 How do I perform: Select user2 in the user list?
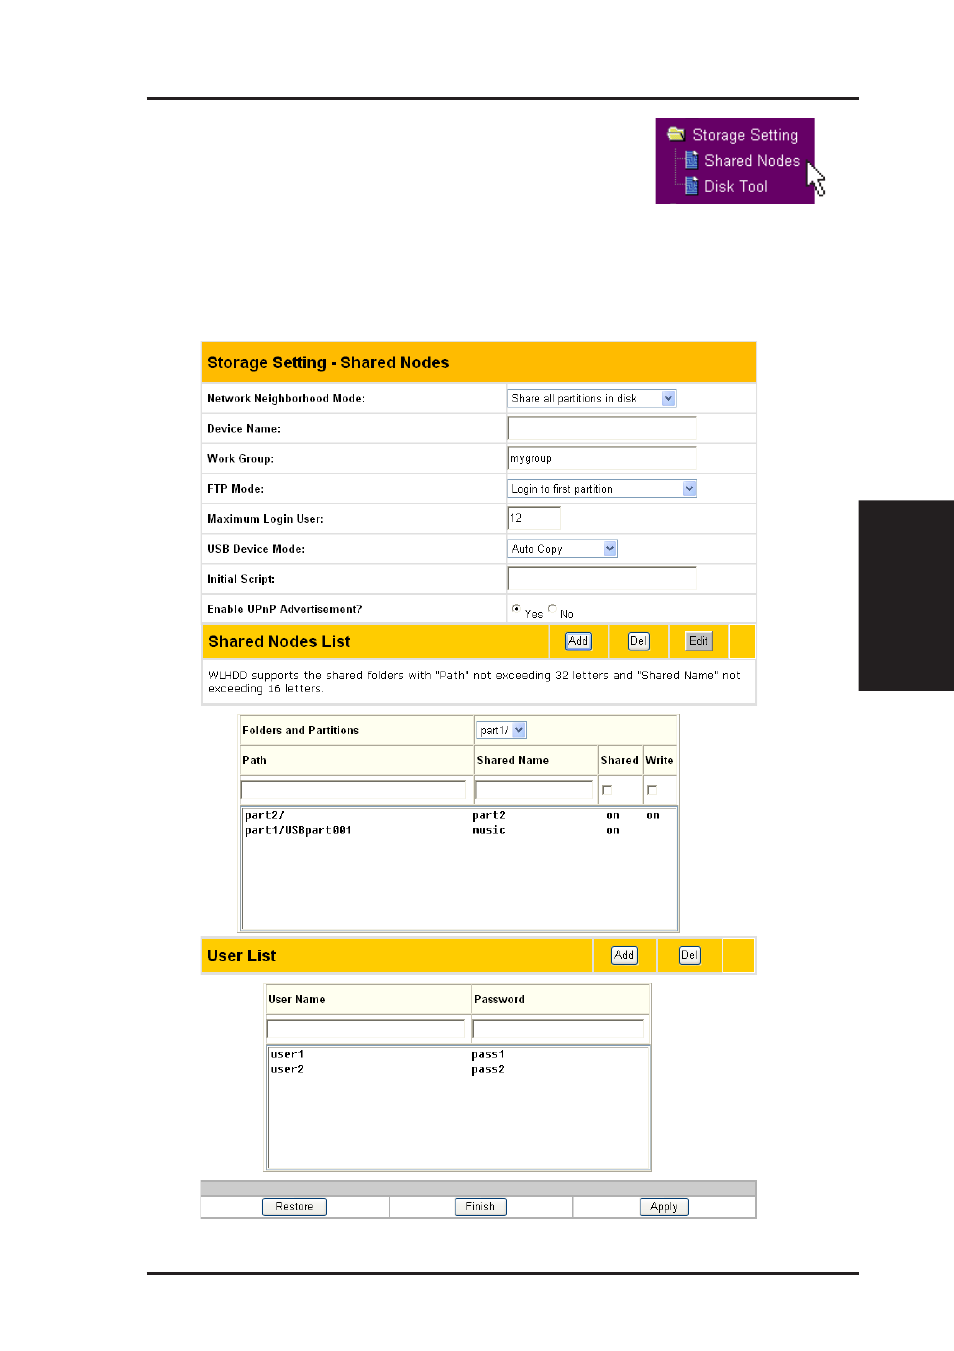pos(288,1069)
